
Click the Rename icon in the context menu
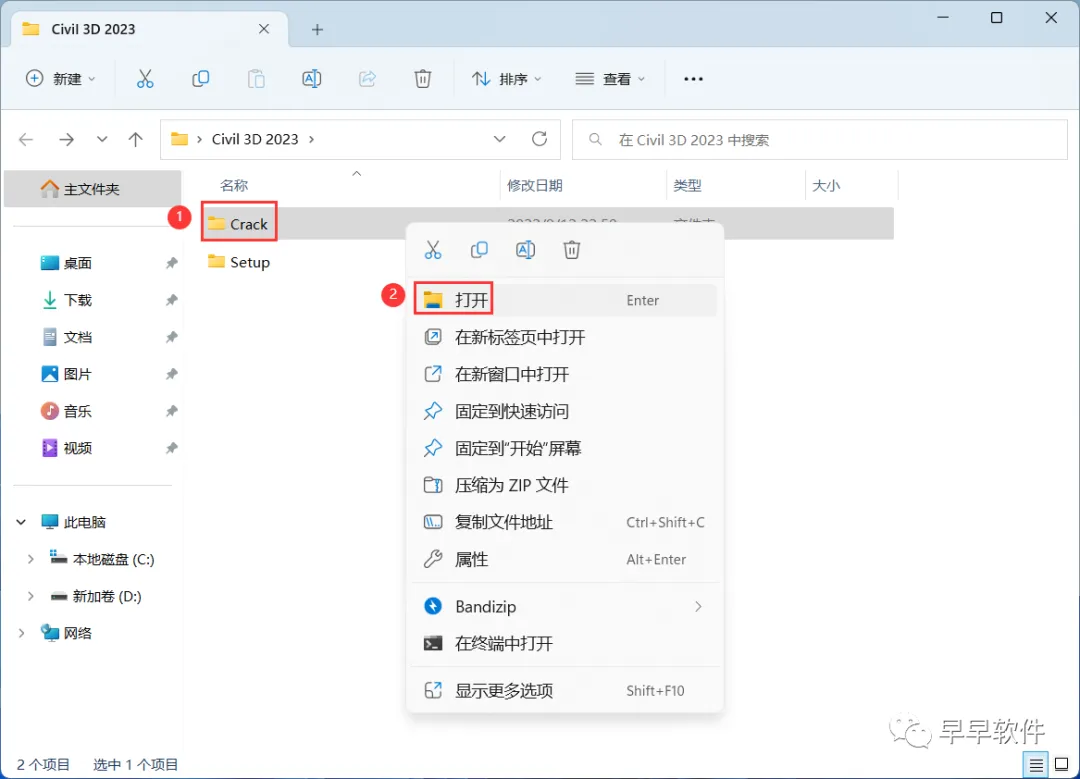(526, 249)
